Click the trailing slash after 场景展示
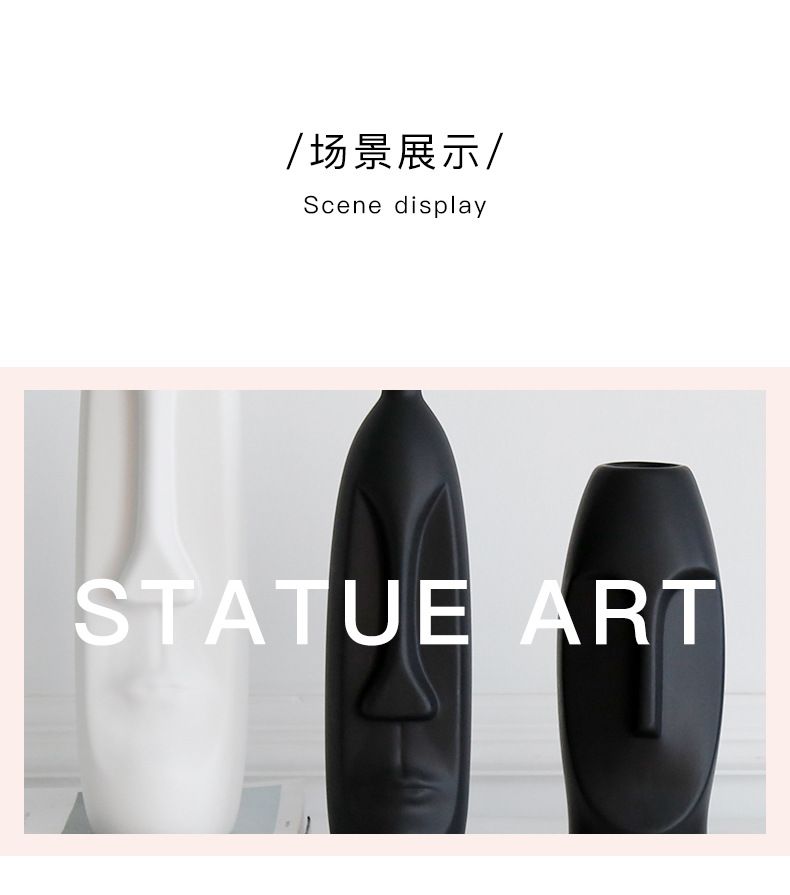The height and width of the screenshot is (895, 790). pyautogui.click(x=494, y=152)
